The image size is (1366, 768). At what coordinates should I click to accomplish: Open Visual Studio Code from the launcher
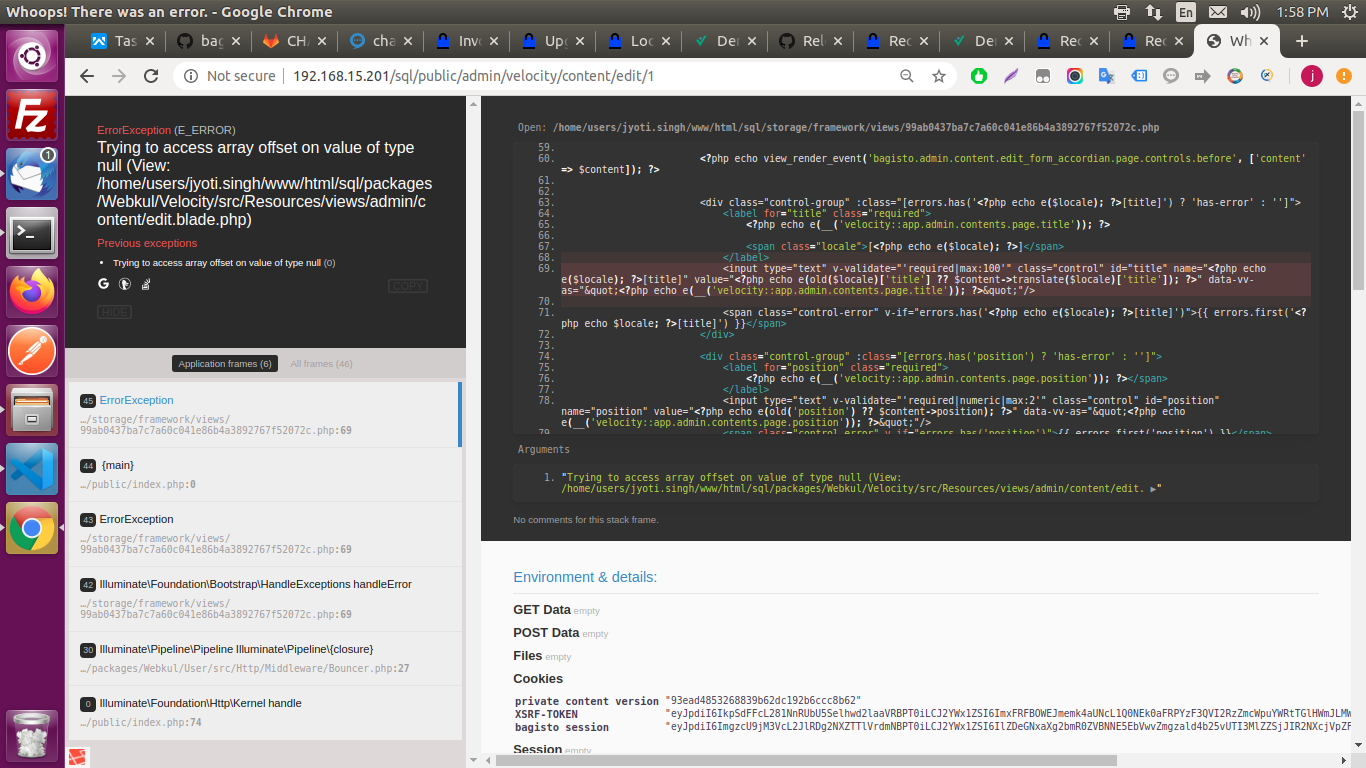point(32,468)
